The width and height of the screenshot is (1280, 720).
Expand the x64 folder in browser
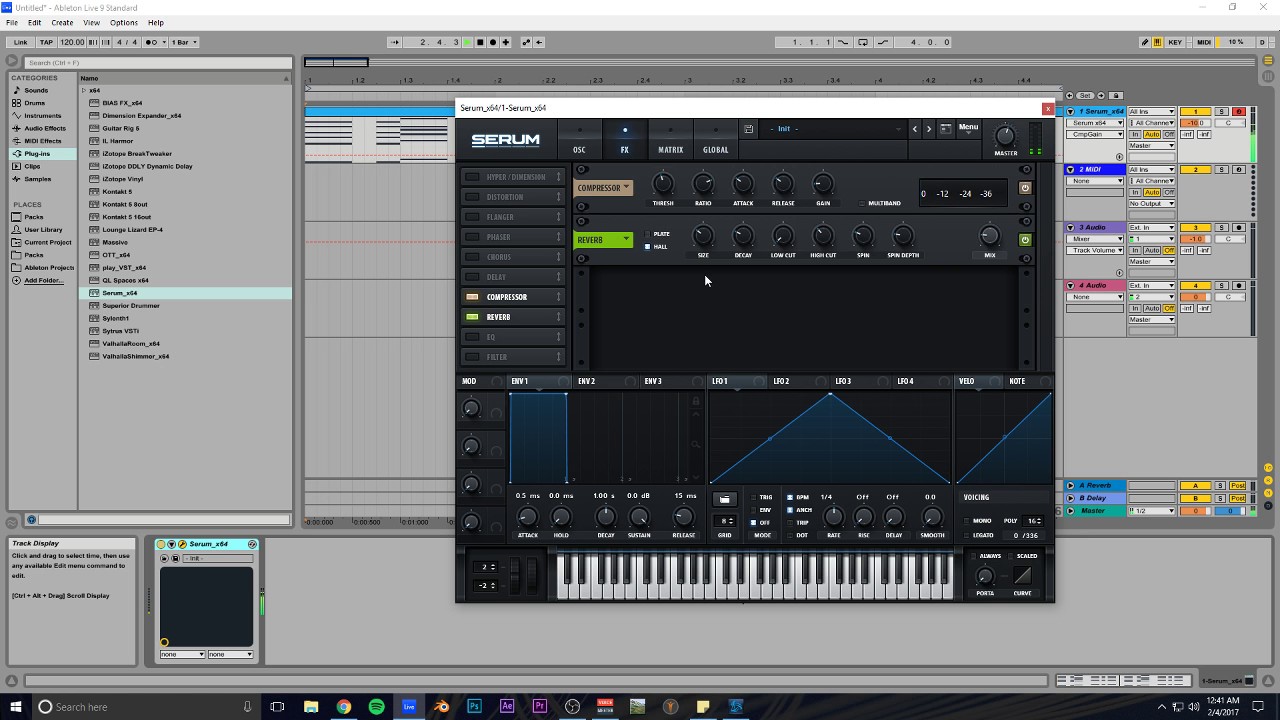click(x=84, y=90)
